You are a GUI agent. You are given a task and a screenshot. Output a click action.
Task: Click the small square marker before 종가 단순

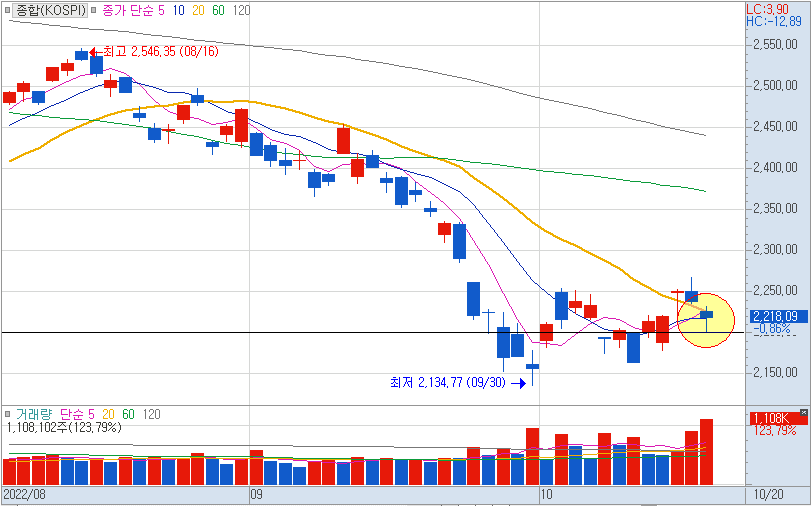(x=93, y=10)
